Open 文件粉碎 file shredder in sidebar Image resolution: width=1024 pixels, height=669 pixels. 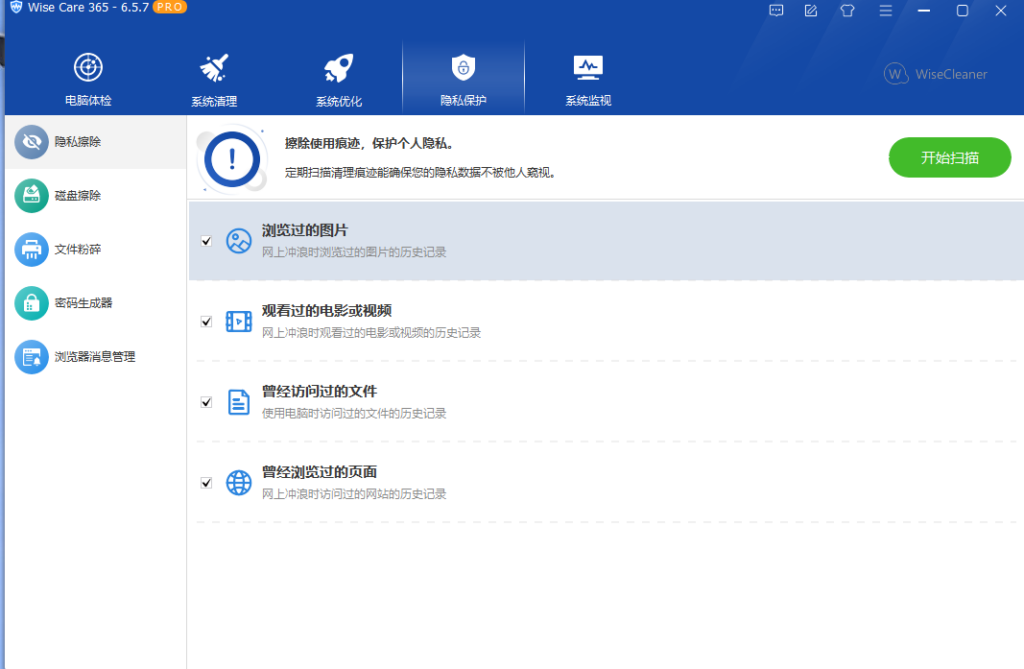[x=95, y=249]
